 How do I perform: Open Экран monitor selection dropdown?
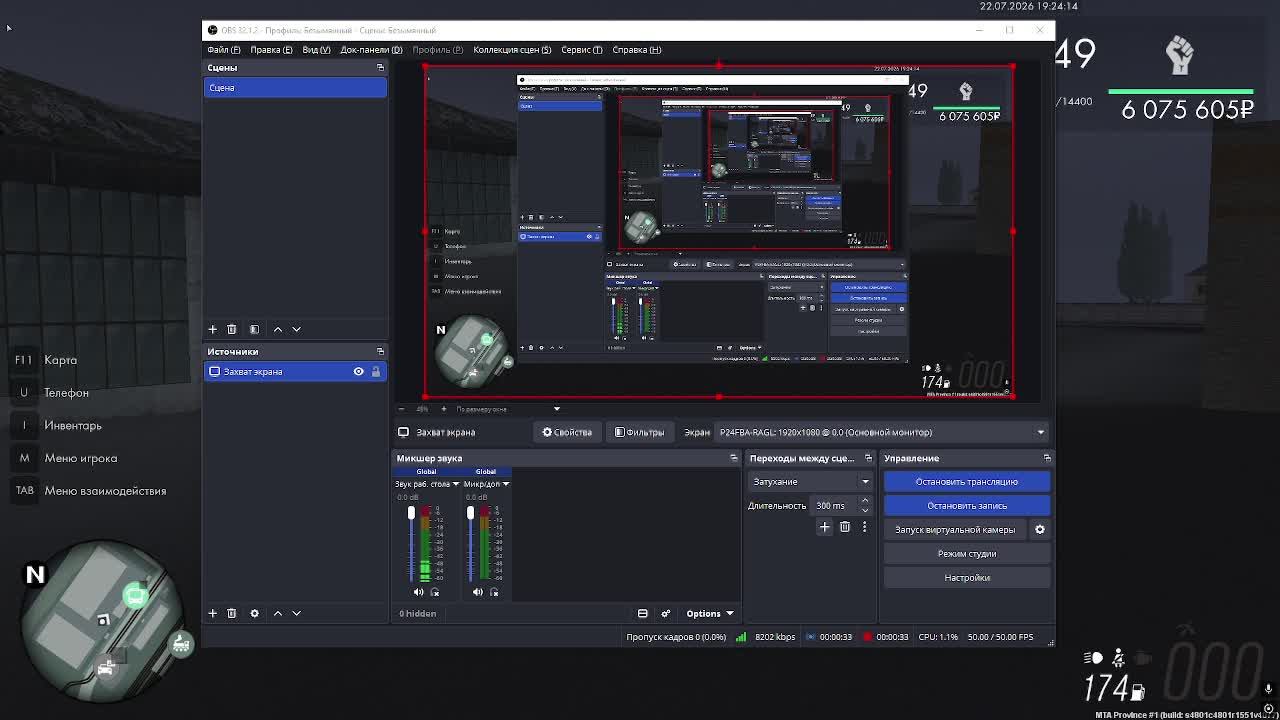click(881, 432)
